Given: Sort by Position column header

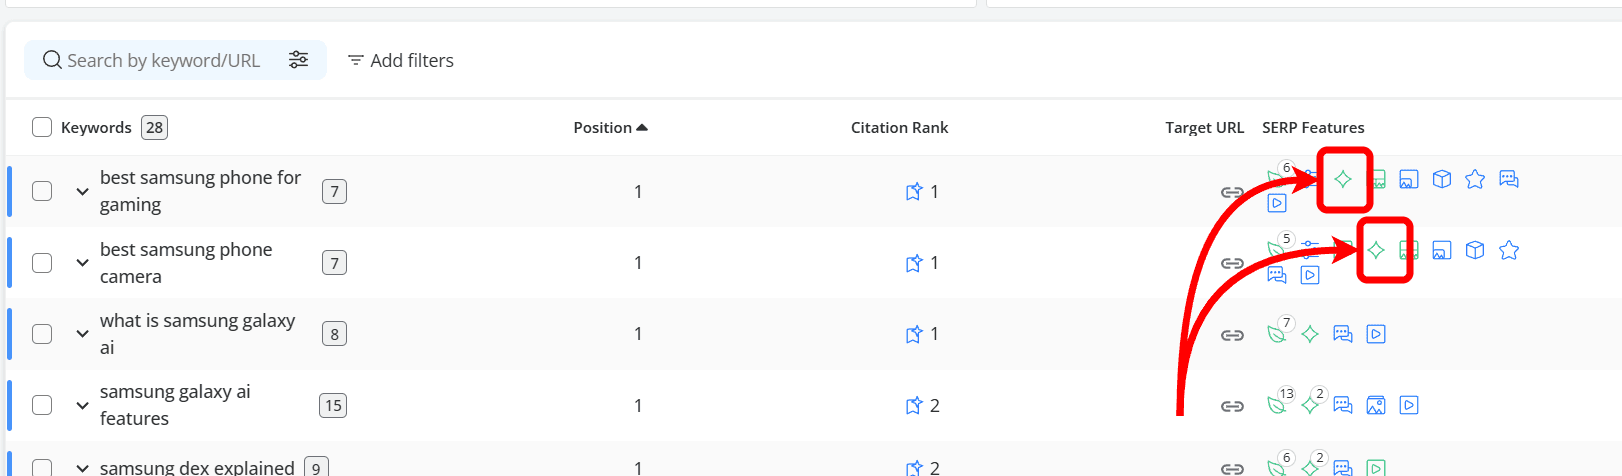Looking at the screenshot, I should coord(610,127).
